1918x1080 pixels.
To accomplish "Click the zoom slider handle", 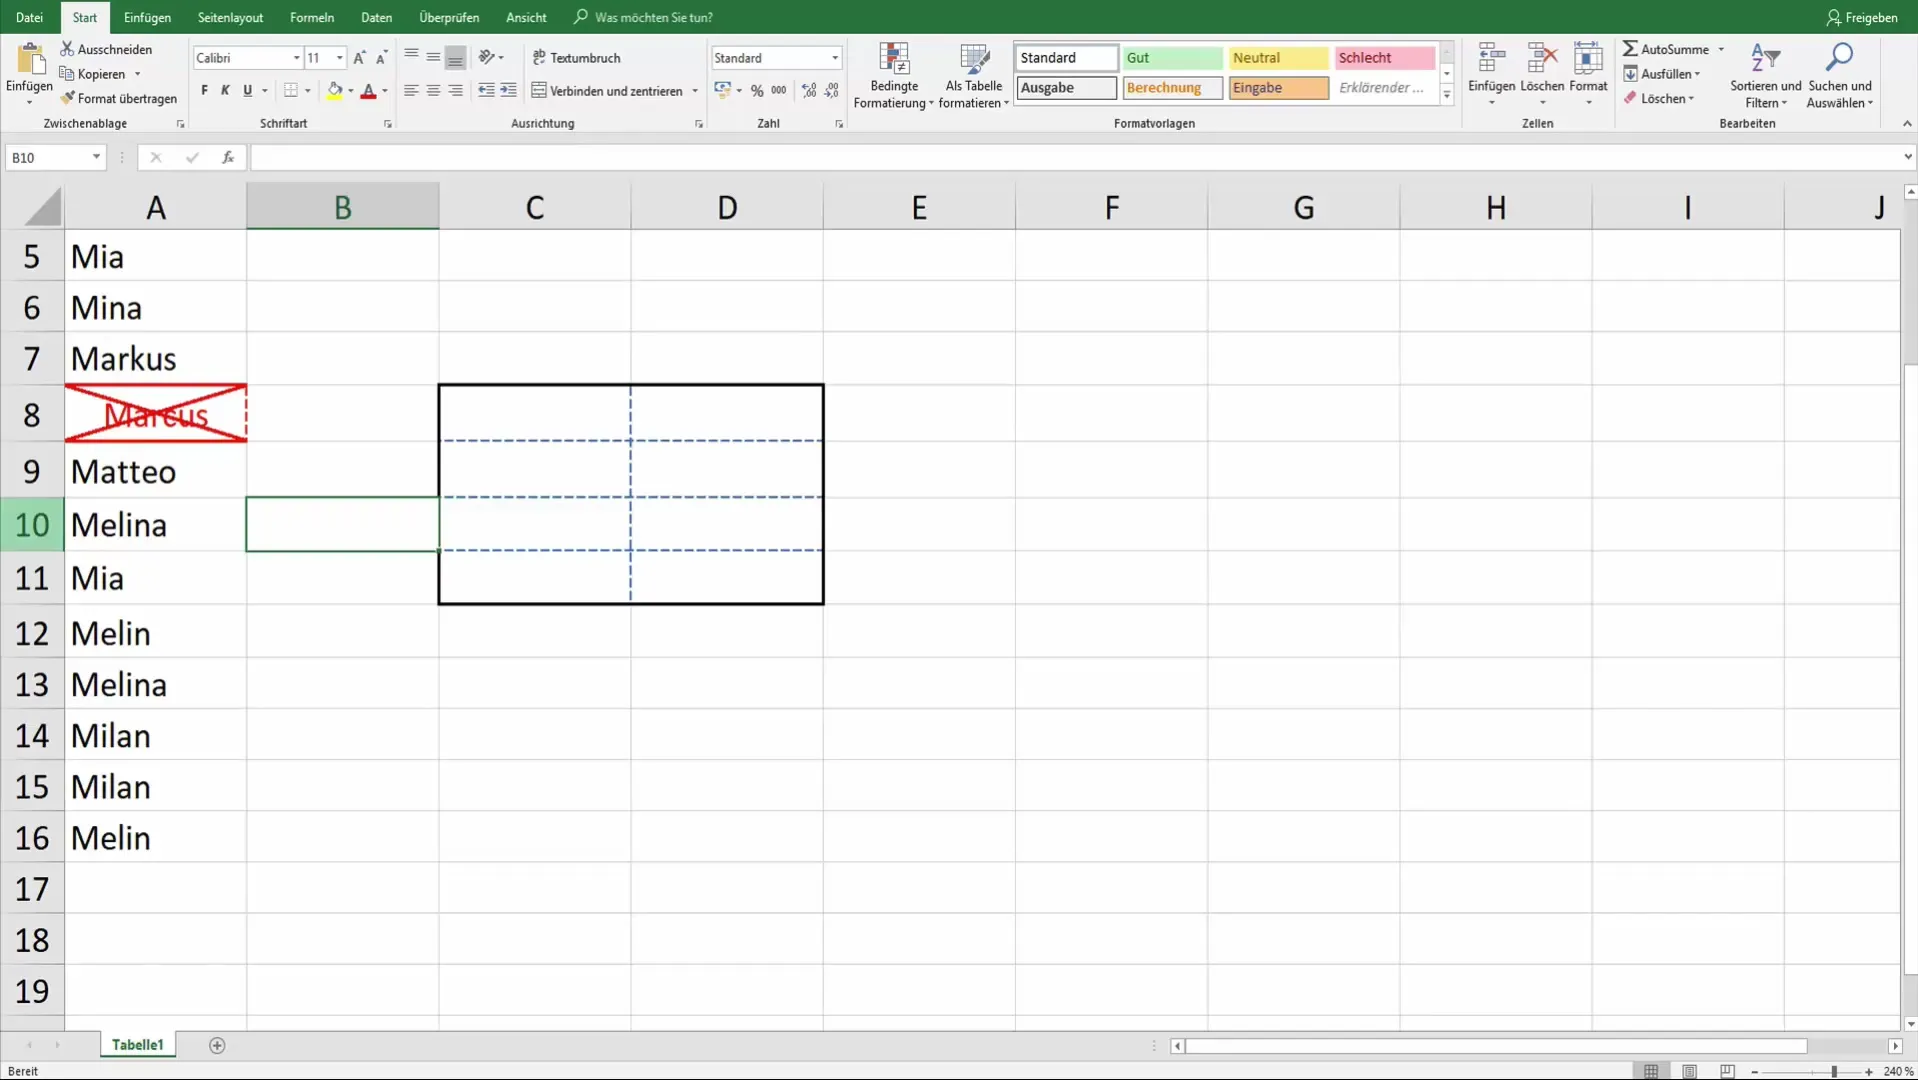I will pyautogui.click(x=1834, y=1071).
